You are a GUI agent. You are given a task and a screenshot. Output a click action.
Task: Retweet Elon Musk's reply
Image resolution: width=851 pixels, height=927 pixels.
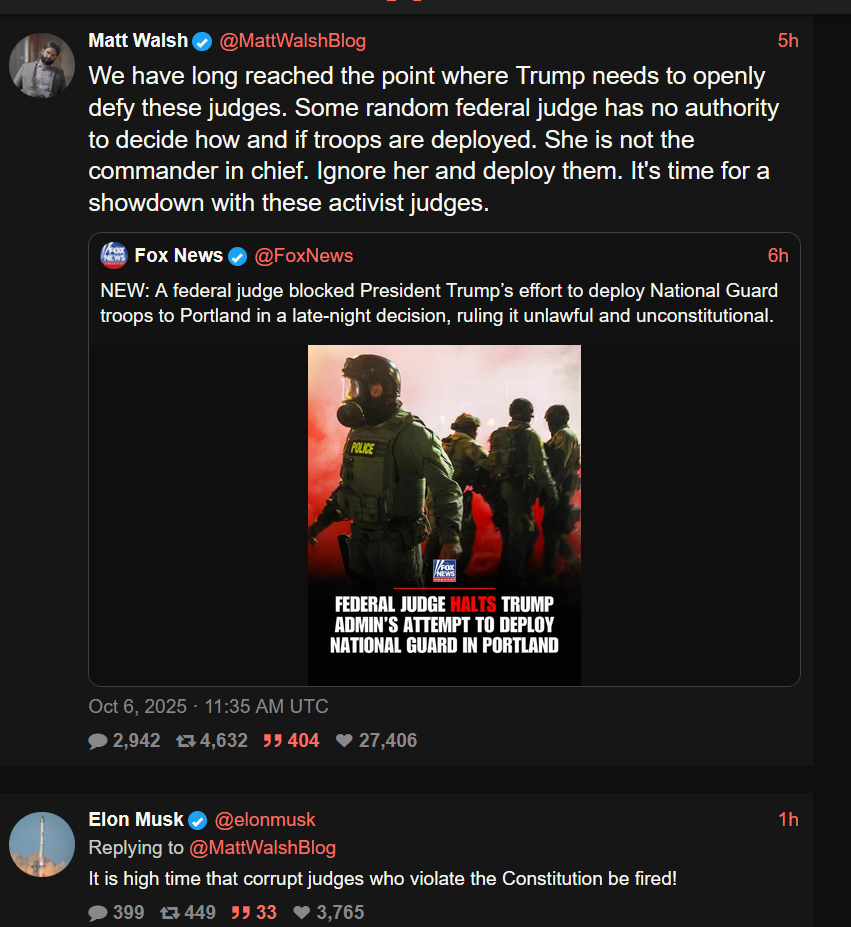click(x=170, y=912)
